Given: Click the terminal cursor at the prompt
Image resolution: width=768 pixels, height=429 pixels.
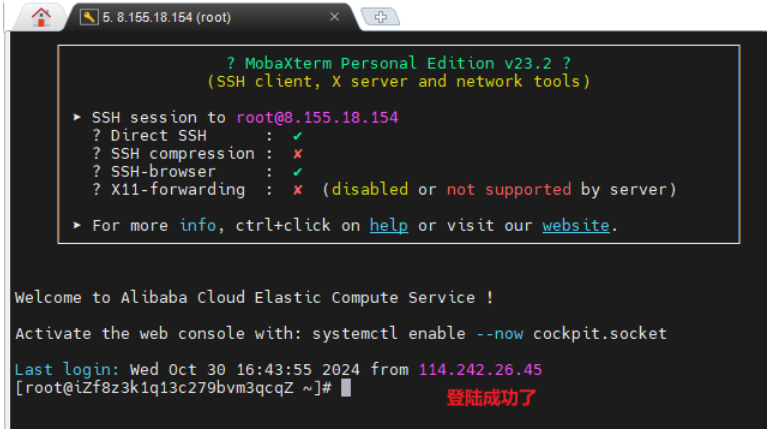Looking at the screenshot, I should tap(346, 388).
